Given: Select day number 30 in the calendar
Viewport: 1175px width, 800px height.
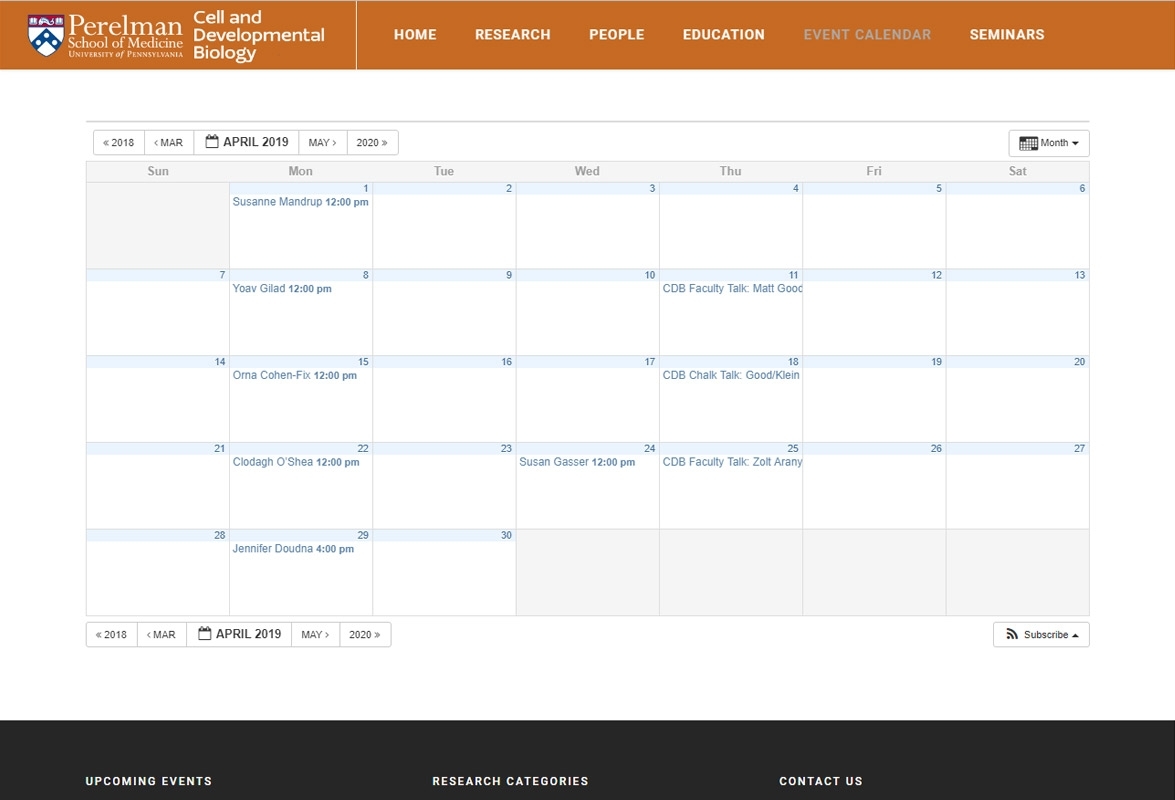Looking at the screenshot, I should click(507, 536).
